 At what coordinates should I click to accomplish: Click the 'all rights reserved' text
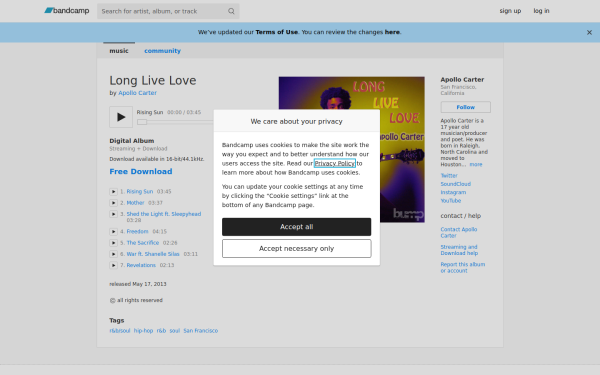[x=140, y=300]
